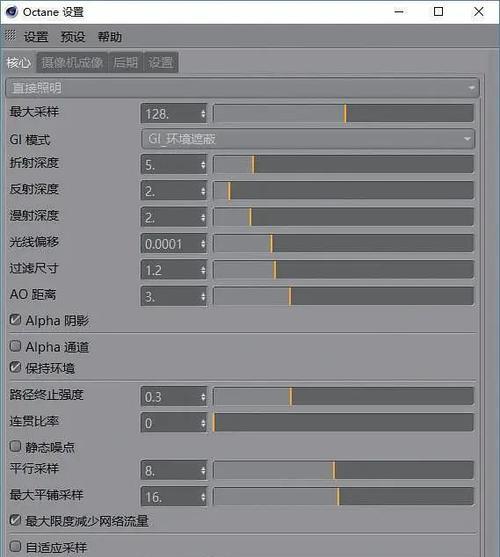500x557 pixels.
Task: Switch to the 摄像机成像 tab
Action: [x=72, y=63]
